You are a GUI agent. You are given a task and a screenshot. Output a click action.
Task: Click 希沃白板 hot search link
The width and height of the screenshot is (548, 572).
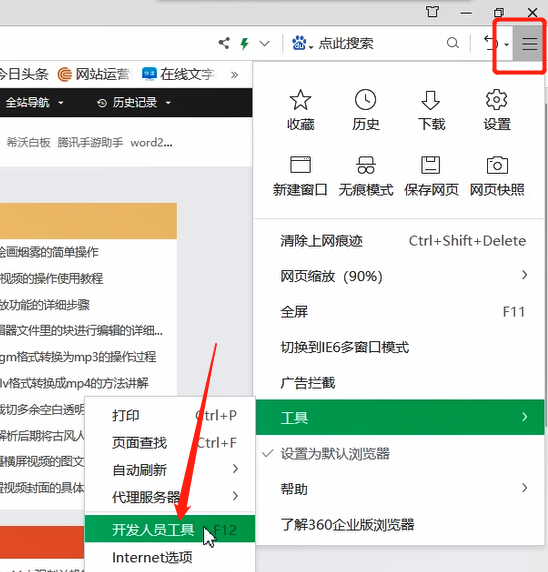pyautogui.click(x=28, y=142)
